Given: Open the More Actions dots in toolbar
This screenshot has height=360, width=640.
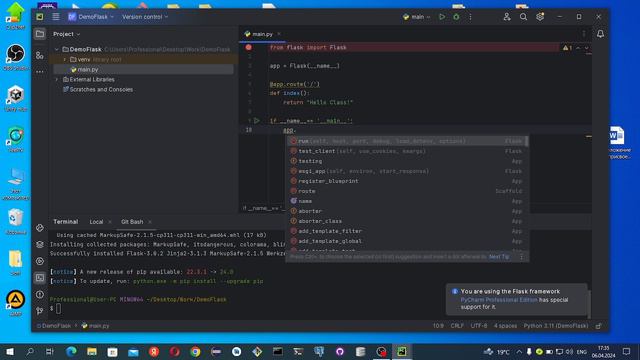Looking at the screenshot, I should coord(470,17).
